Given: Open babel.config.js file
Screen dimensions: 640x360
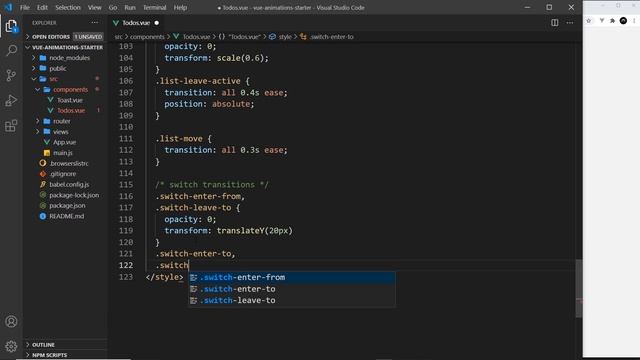Looking at the screenshot, I should coord(65,184).
